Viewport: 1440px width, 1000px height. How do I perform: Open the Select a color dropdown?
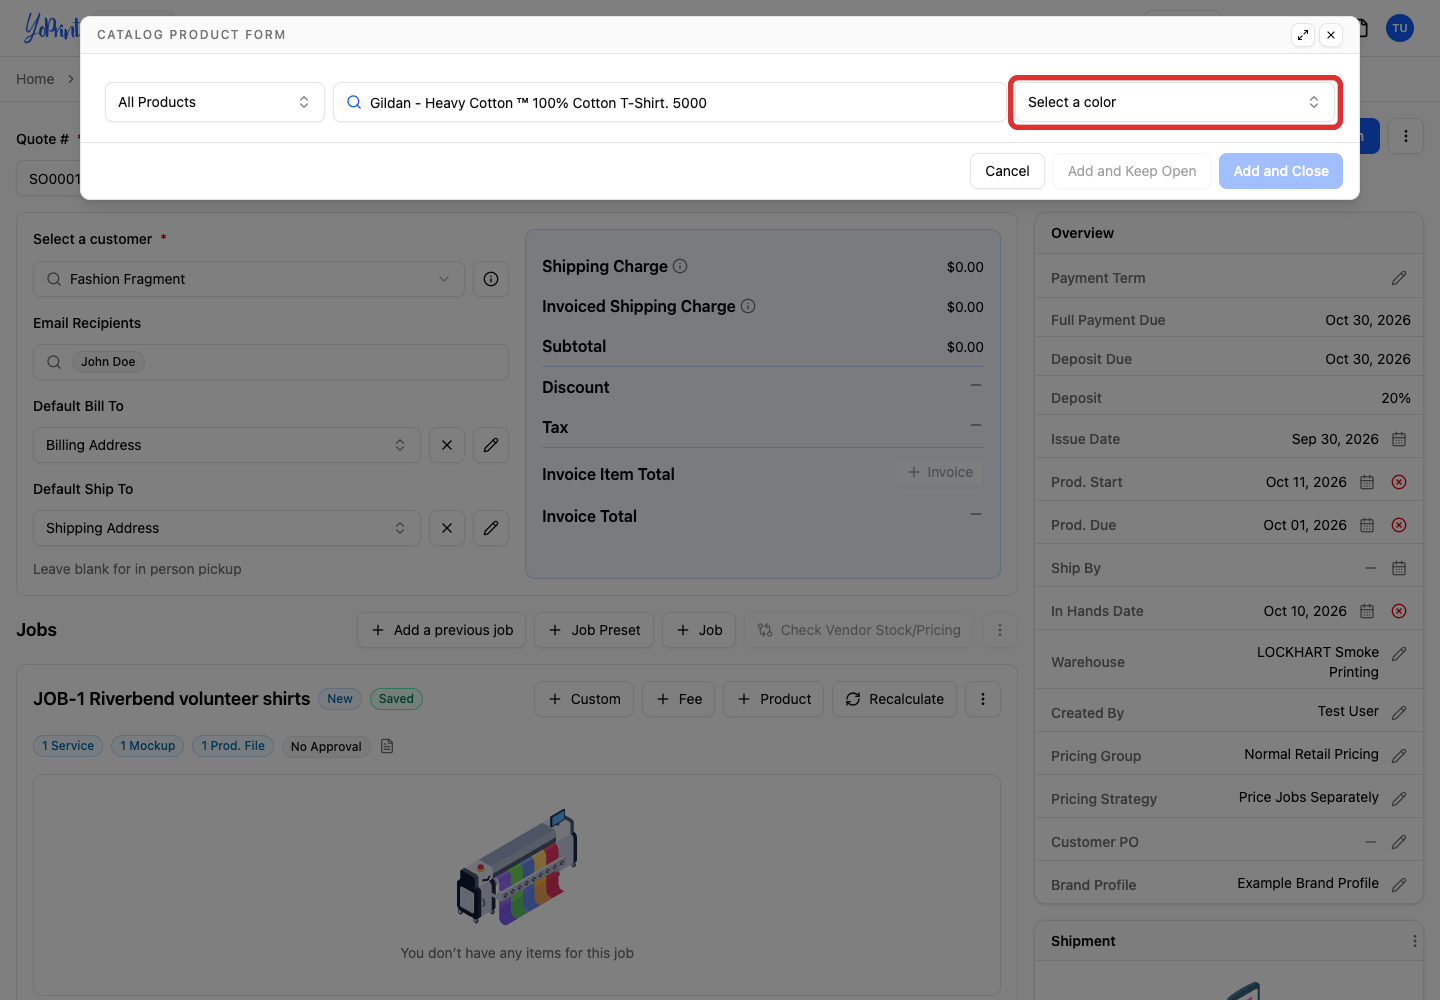click(x=1174, y=102)
